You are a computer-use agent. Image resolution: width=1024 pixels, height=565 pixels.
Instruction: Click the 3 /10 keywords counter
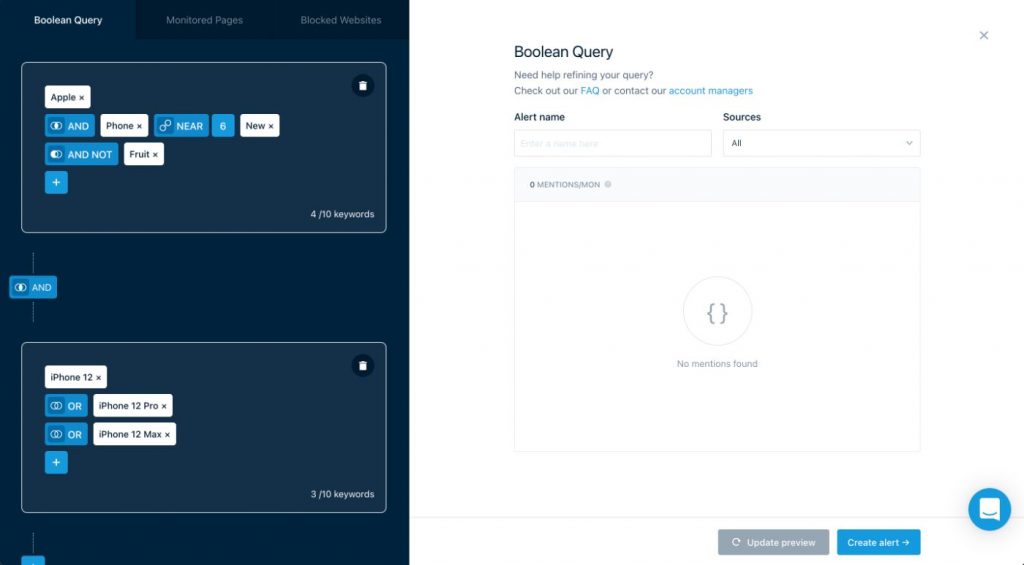click(x=342, y=494)
